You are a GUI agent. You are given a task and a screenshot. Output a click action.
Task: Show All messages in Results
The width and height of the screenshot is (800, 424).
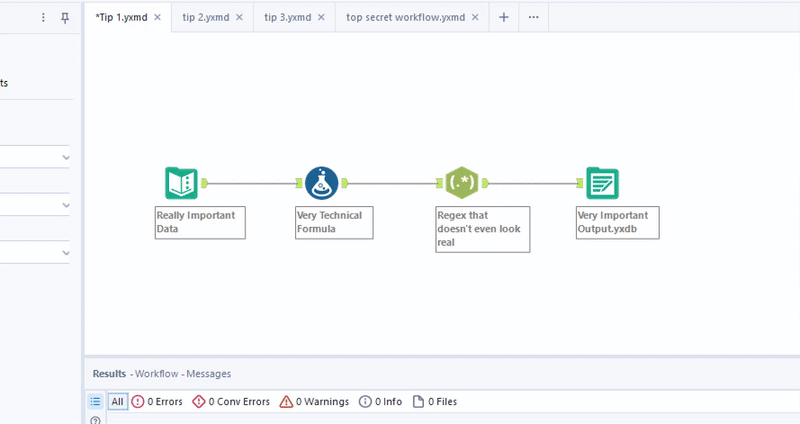click(117, 402)
